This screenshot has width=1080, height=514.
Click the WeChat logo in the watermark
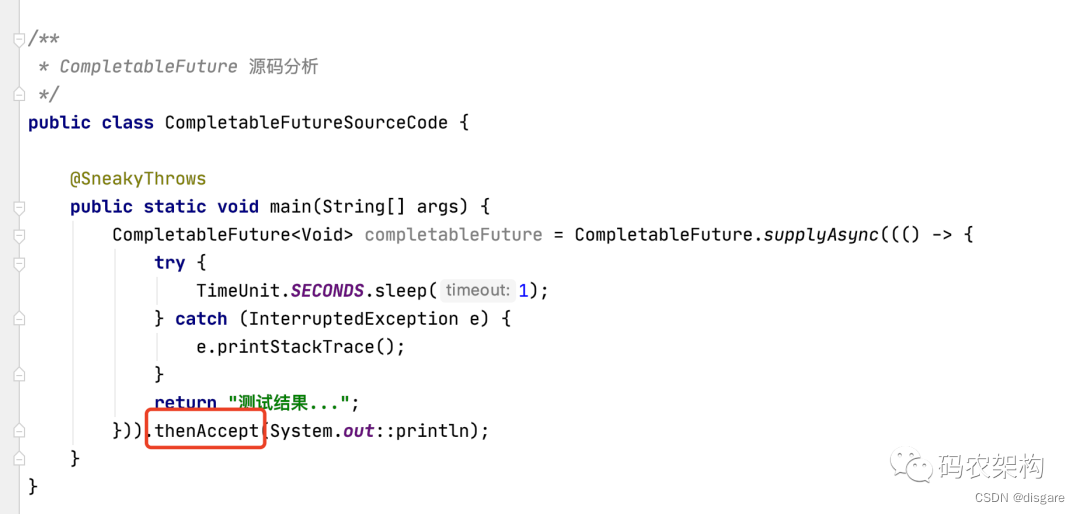tap(912, 466)
